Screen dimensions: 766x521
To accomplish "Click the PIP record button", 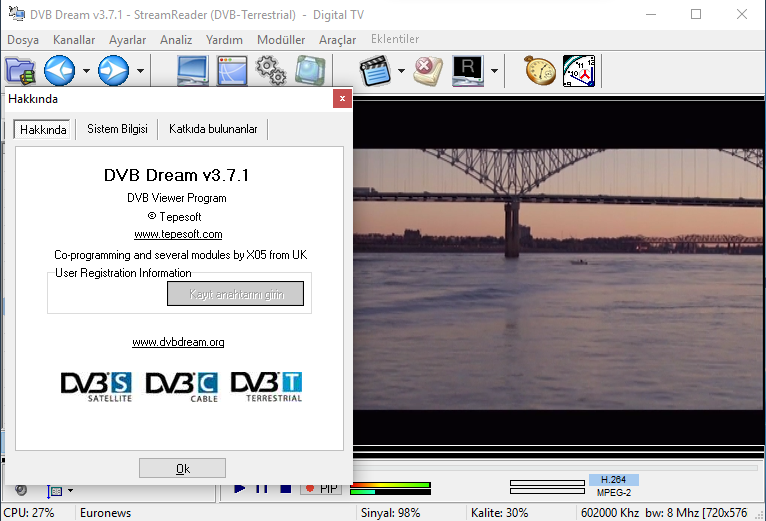I will tap(320, 488).
